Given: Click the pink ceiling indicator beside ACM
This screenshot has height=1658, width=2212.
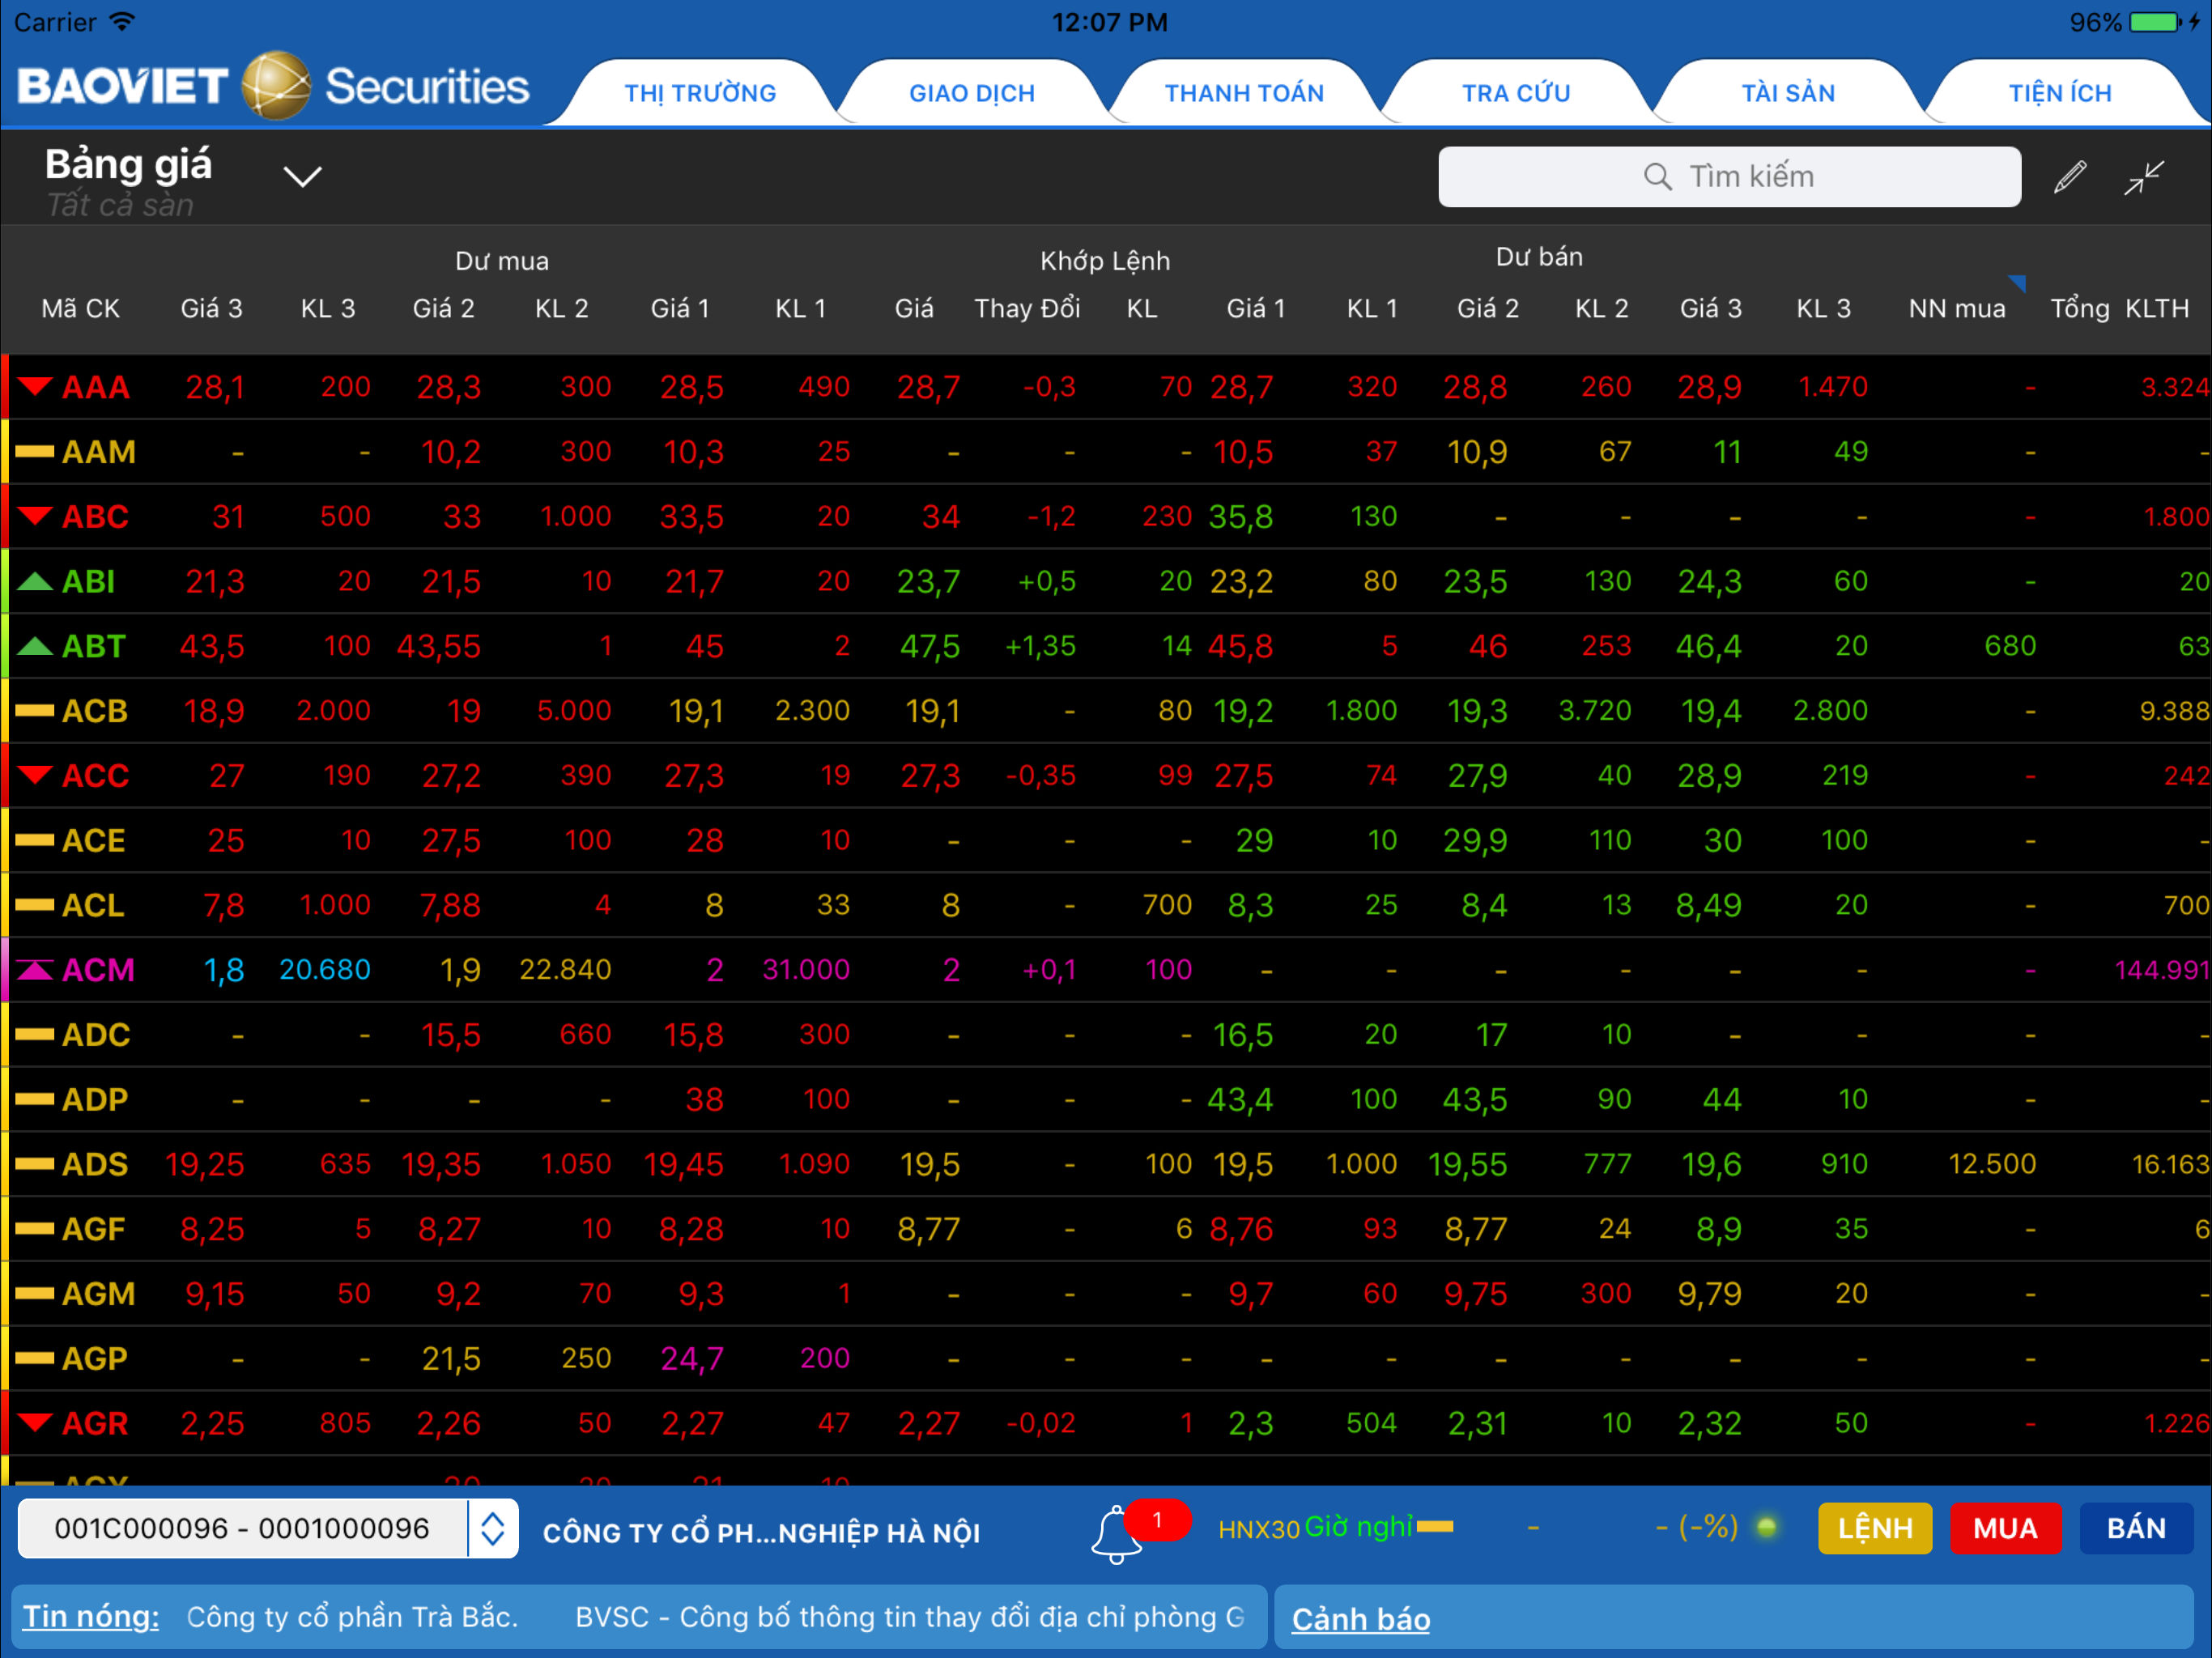Looking at the screenshot, I should 33,968.
